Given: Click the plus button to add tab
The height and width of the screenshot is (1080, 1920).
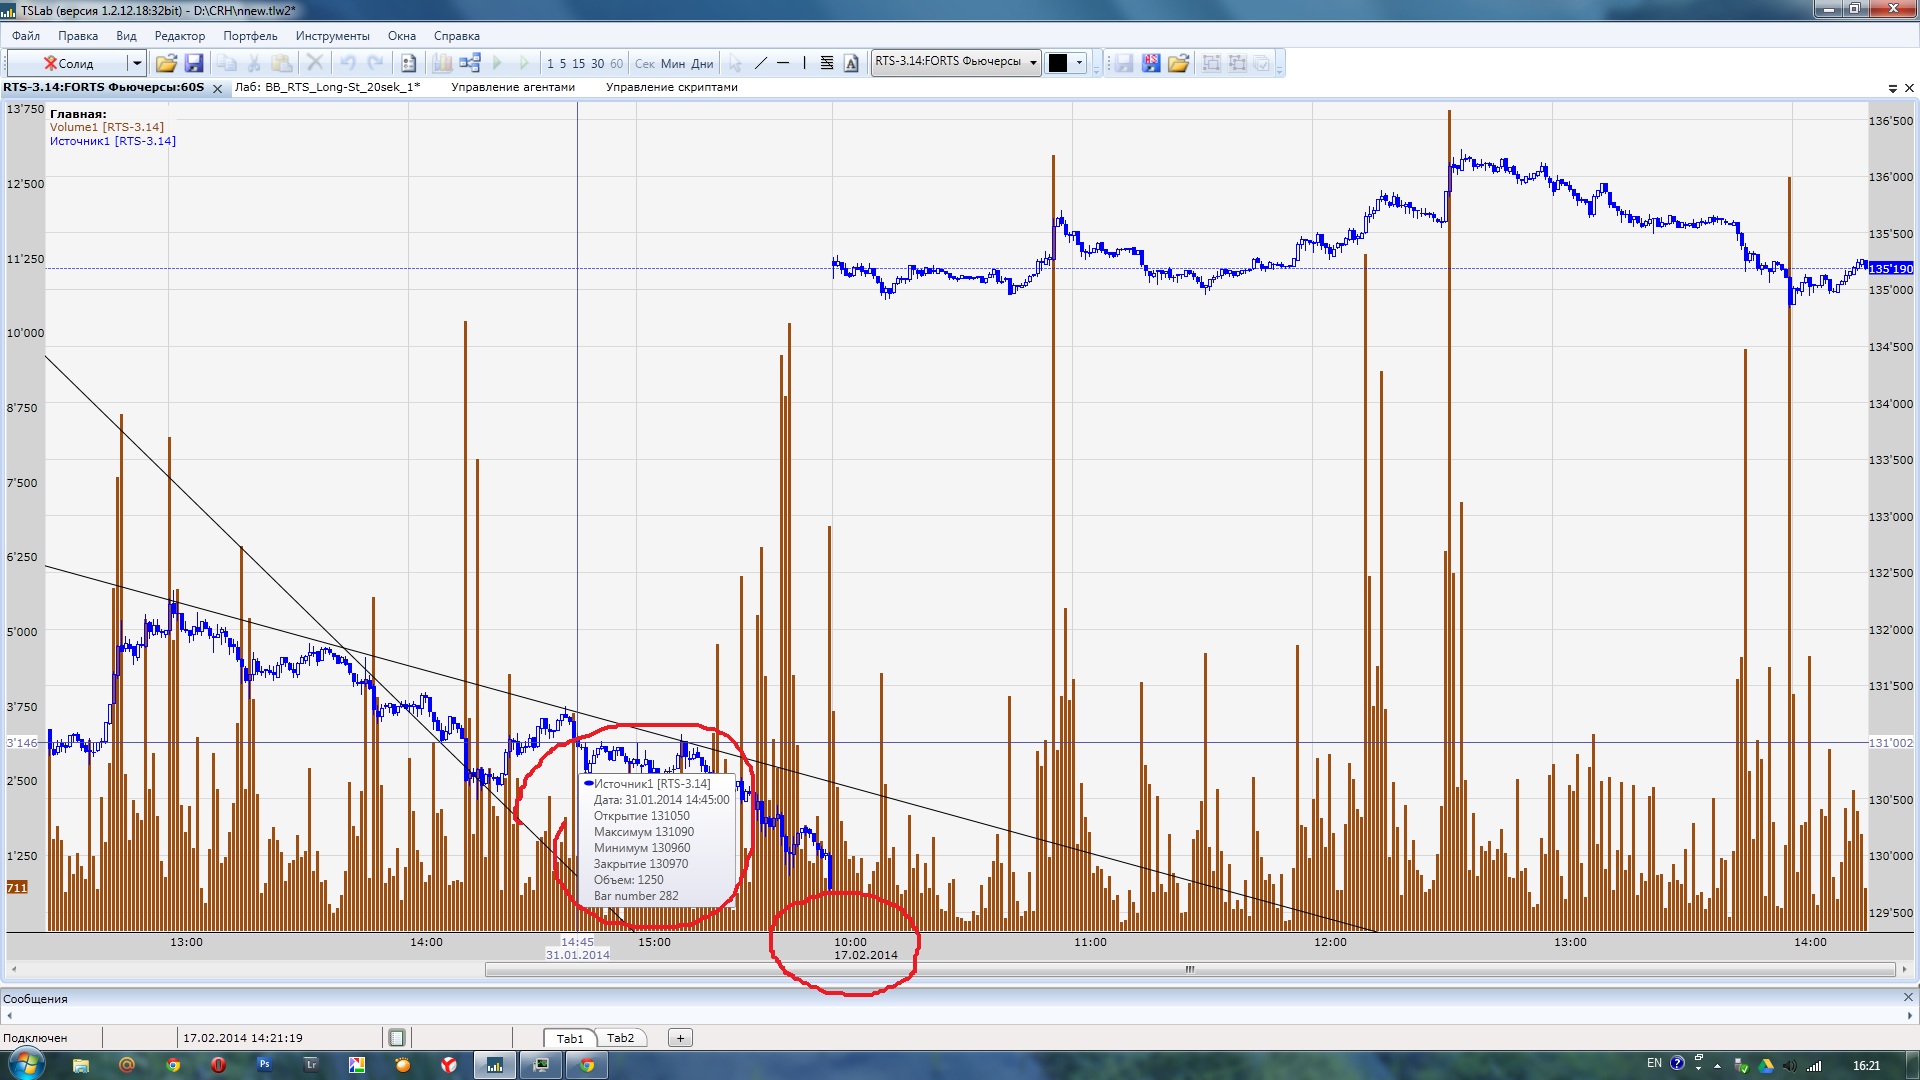Looking at the screenshot, I should tap(680, 1038).
